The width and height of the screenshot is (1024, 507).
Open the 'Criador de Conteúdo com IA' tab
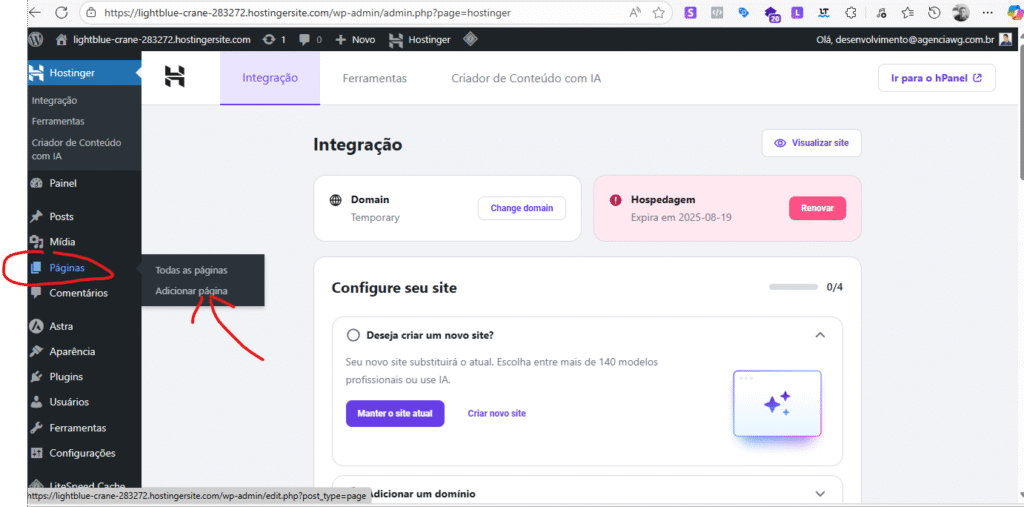[526, 78]
